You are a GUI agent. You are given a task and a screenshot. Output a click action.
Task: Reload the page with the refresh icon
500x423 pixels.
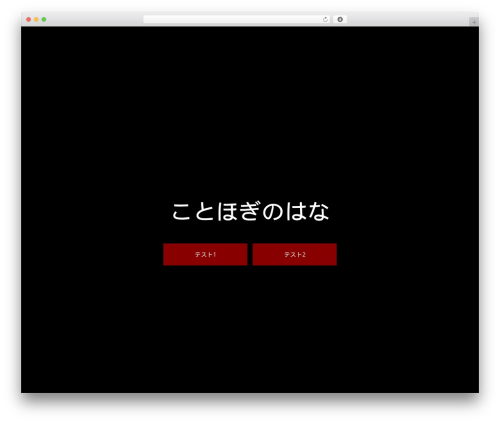325,19
